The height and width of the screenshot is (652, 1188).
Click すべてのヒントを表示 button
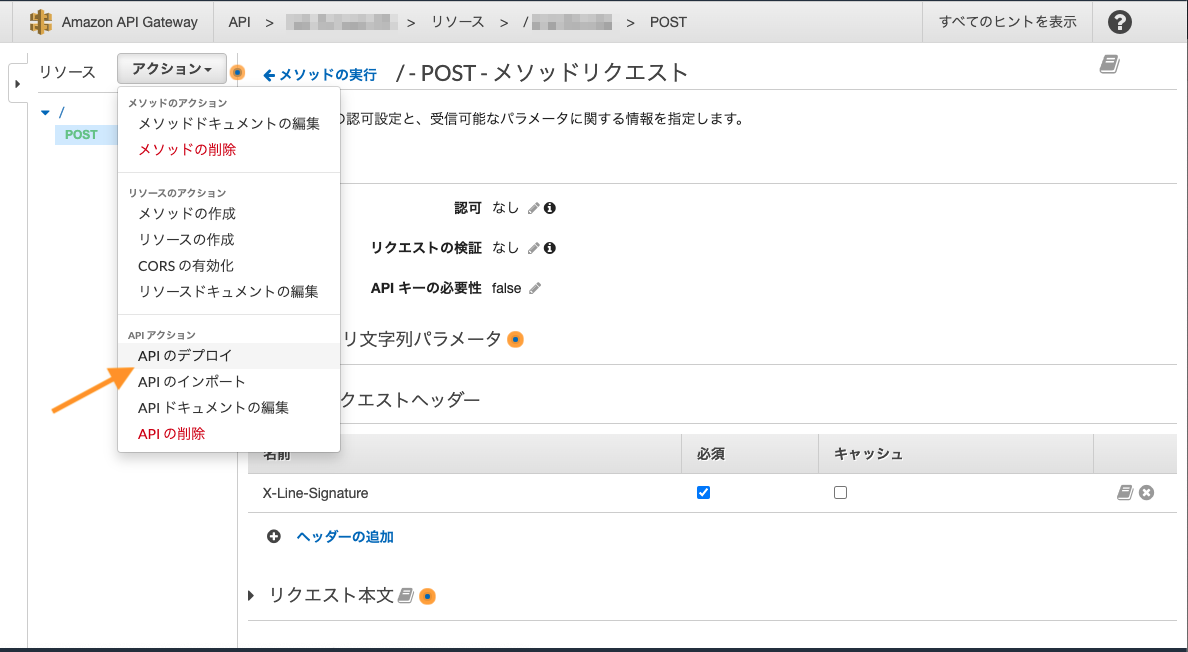[1008, 22]
